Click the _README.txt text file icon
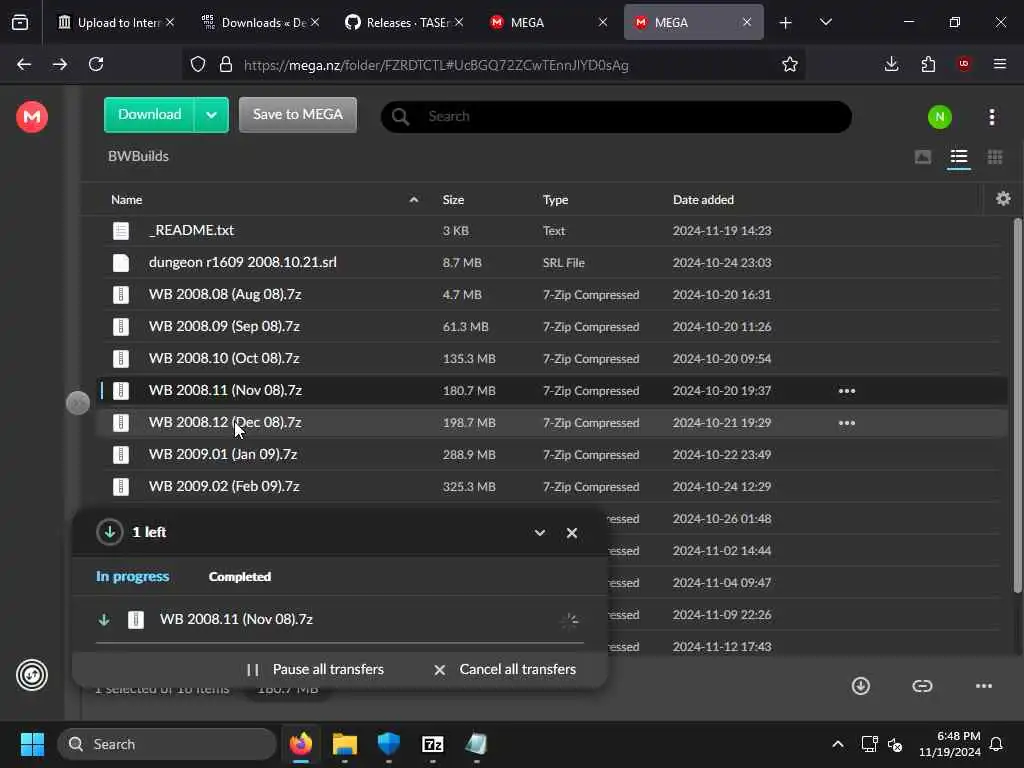This screenshot has height=768, width=1024. [x=121, y=231]
